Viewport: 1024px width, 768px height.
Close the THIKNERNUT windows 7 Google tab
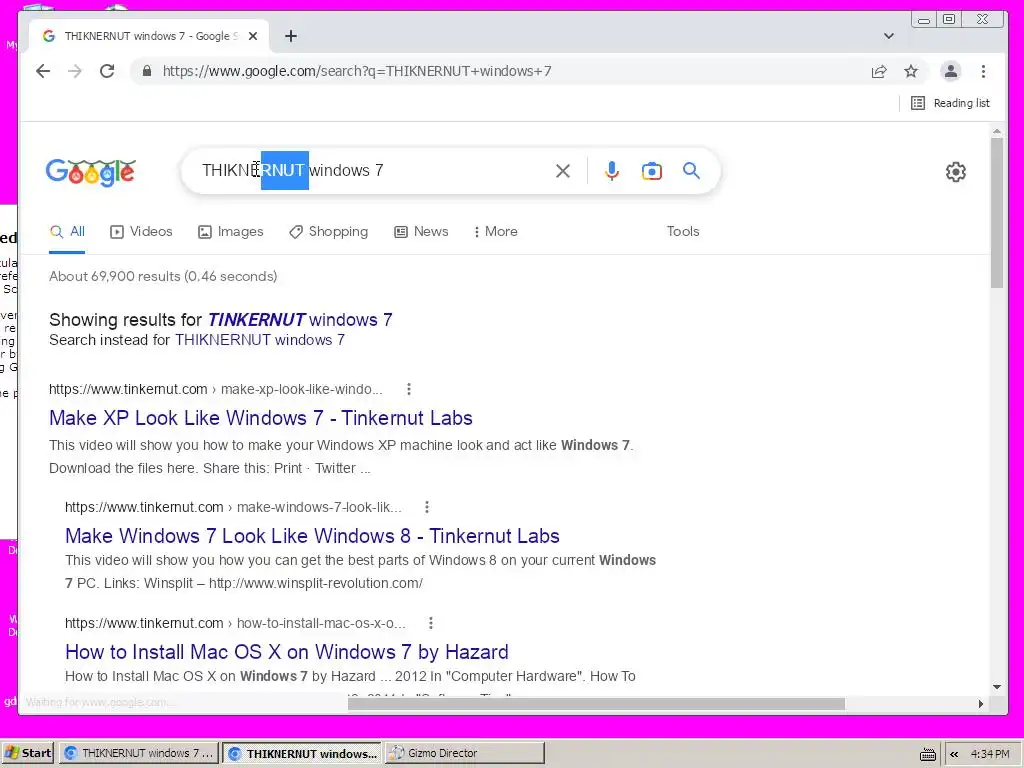click(x=253, y=36)
